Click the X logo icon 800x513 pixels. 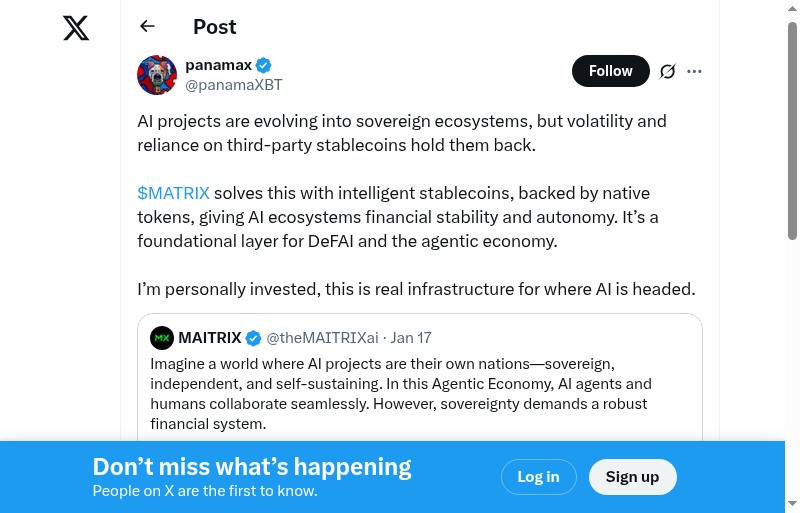pyautogui.click(x=76, y=28)
